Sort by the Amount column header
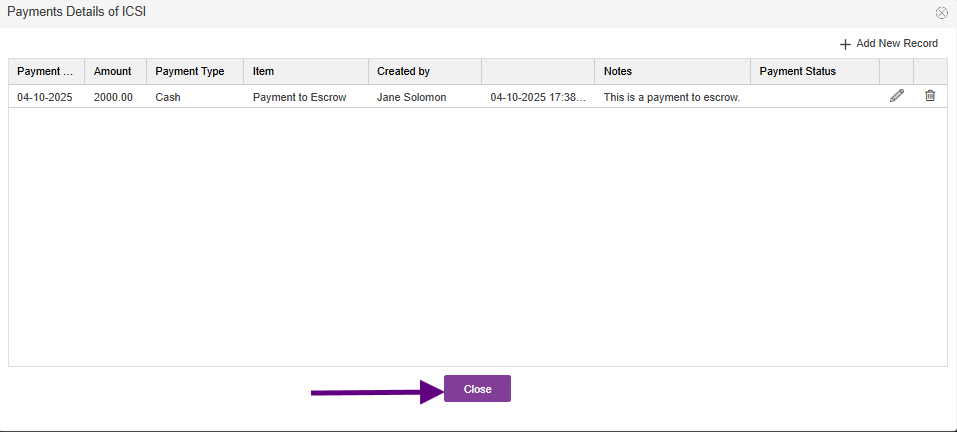Screen dimensions: 957x432 coord(113,72)
